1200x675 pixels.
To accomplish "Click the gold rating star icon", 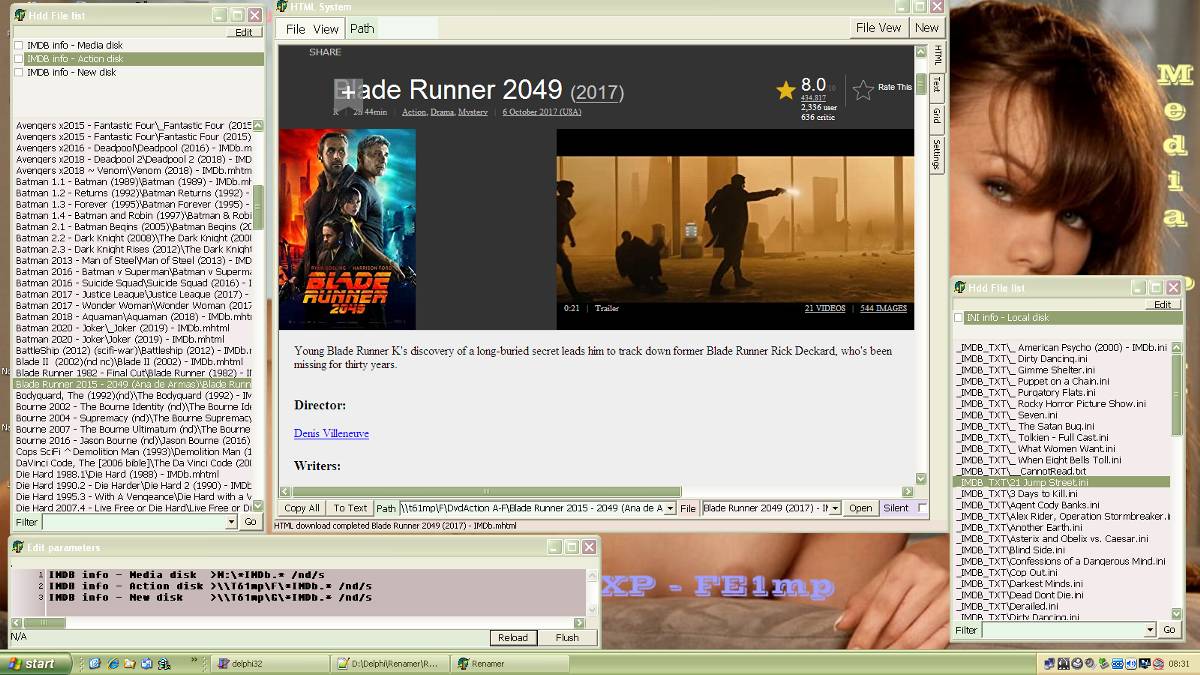I will click(786, 90).
